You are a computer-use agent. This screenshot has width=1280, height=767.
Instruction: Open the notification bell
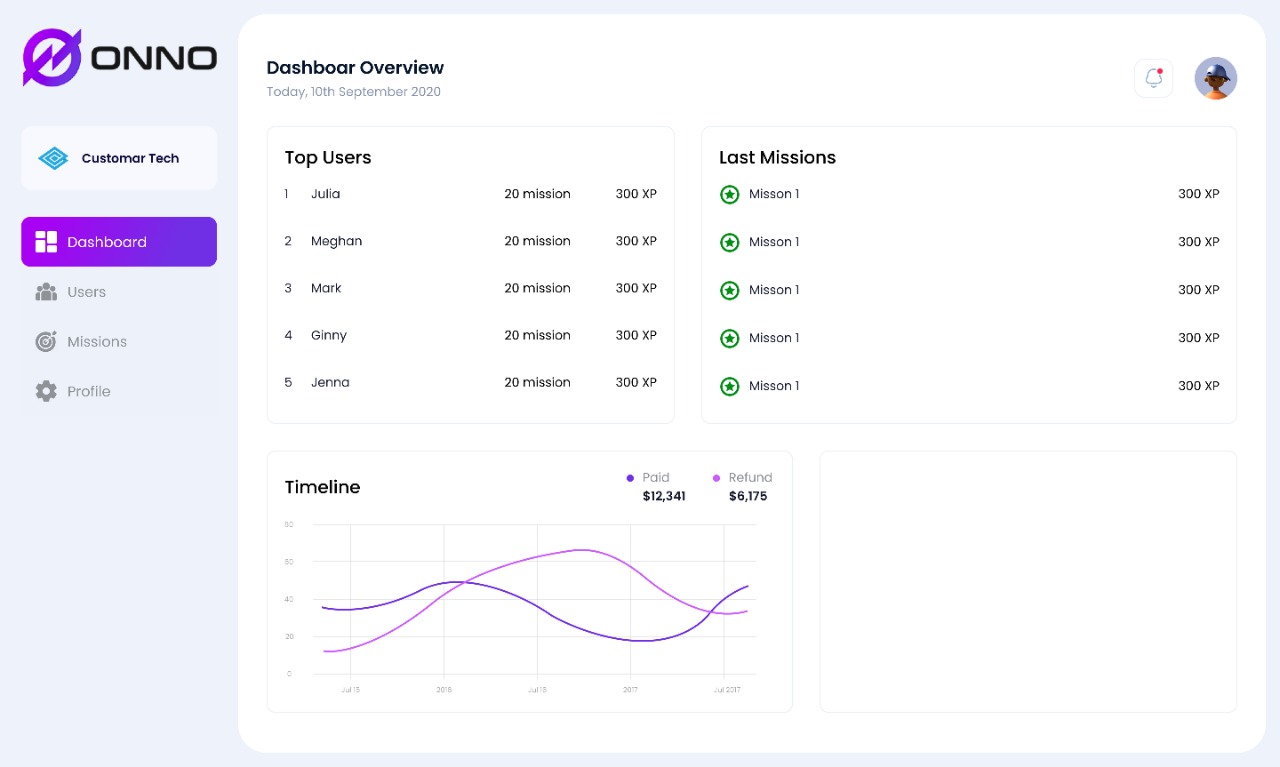tap(1153, 78)
